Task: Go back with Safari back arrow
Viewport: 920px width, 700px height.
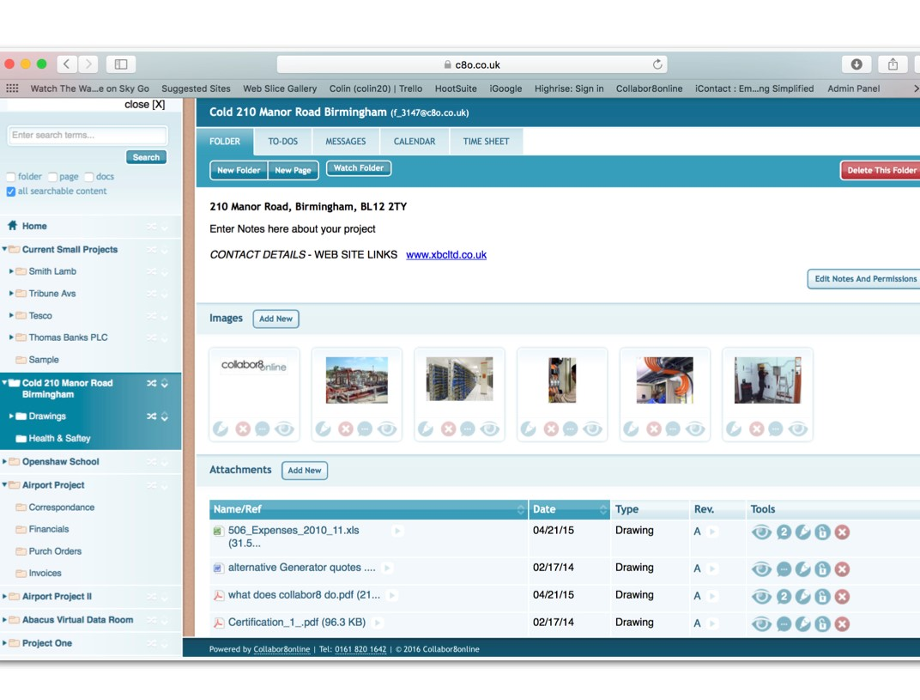Action: (67, 64)
